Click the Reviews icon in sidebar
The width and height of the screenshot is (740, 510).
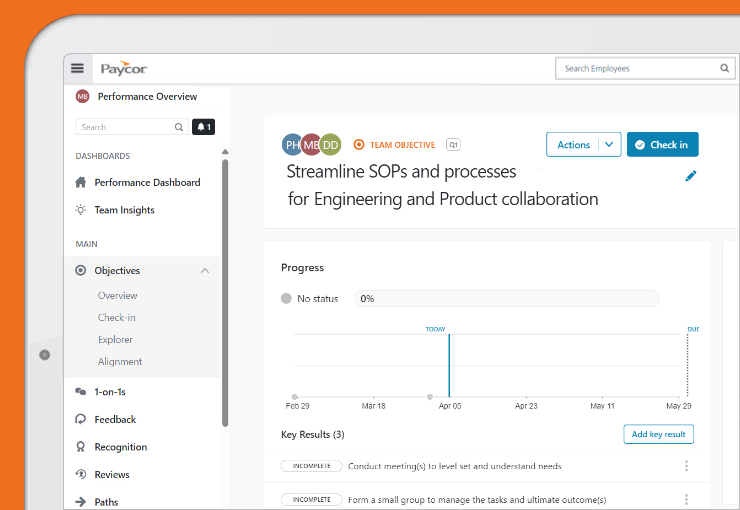click(81, 474)
